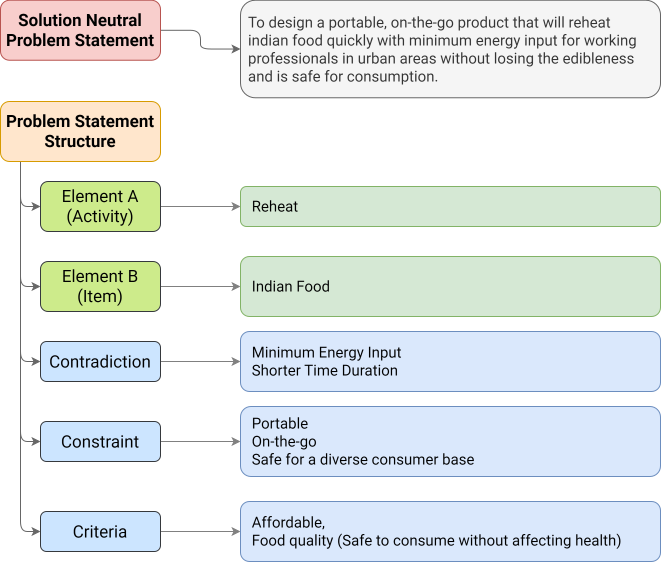
Task: Click the Problem Statement Structure box
Action: (x=80, y=131)
